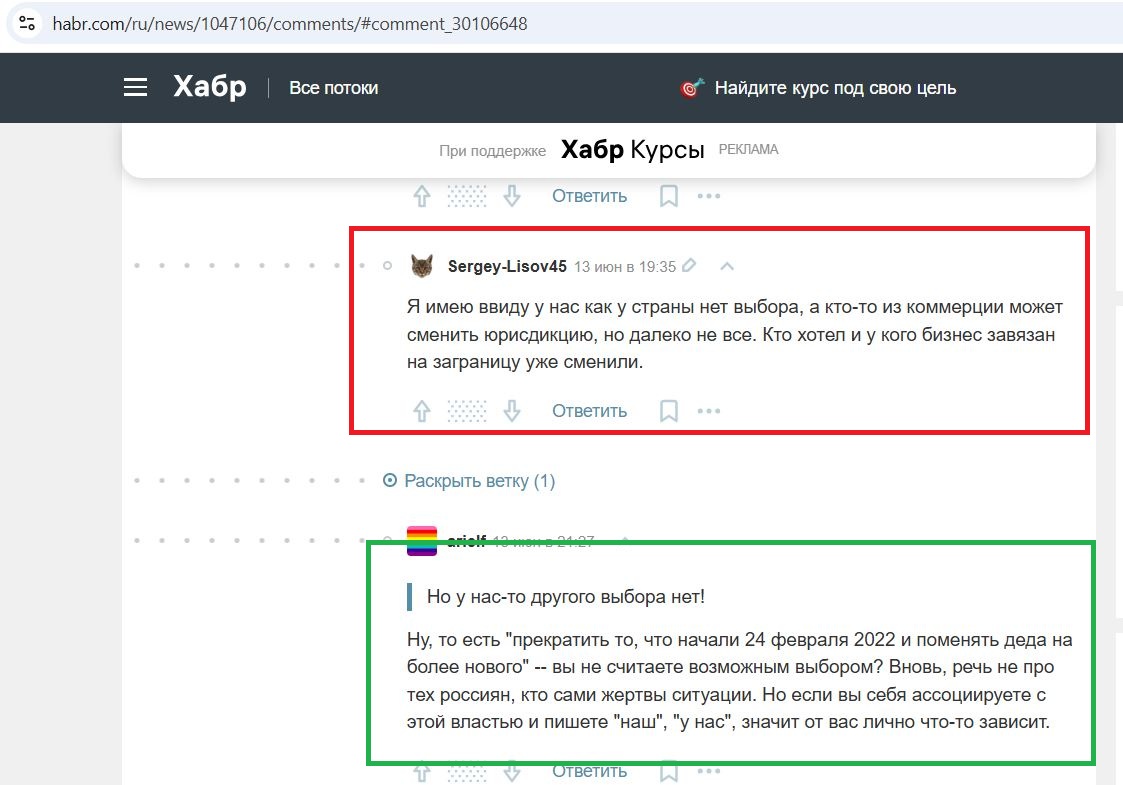Screen dimensions: 1123x785
Task: Open the "Все потоки" flows menu
Action: pos(334,88)
